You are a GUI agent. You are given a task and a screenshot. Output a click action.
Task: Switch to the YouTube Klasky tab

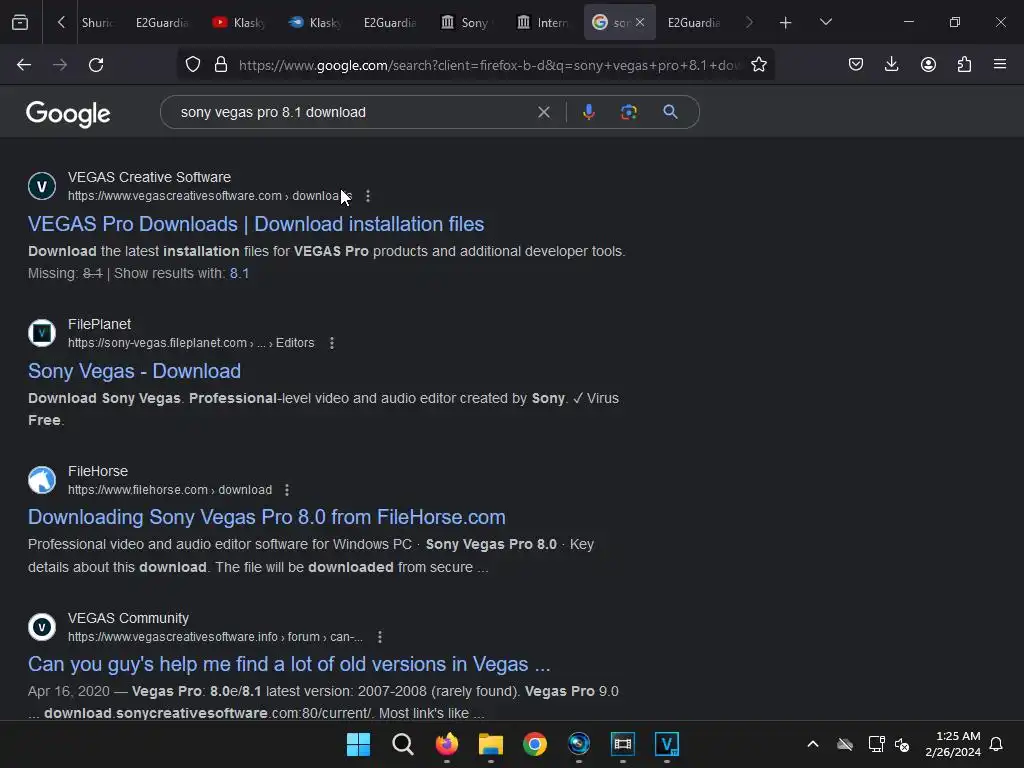point(239,23)
